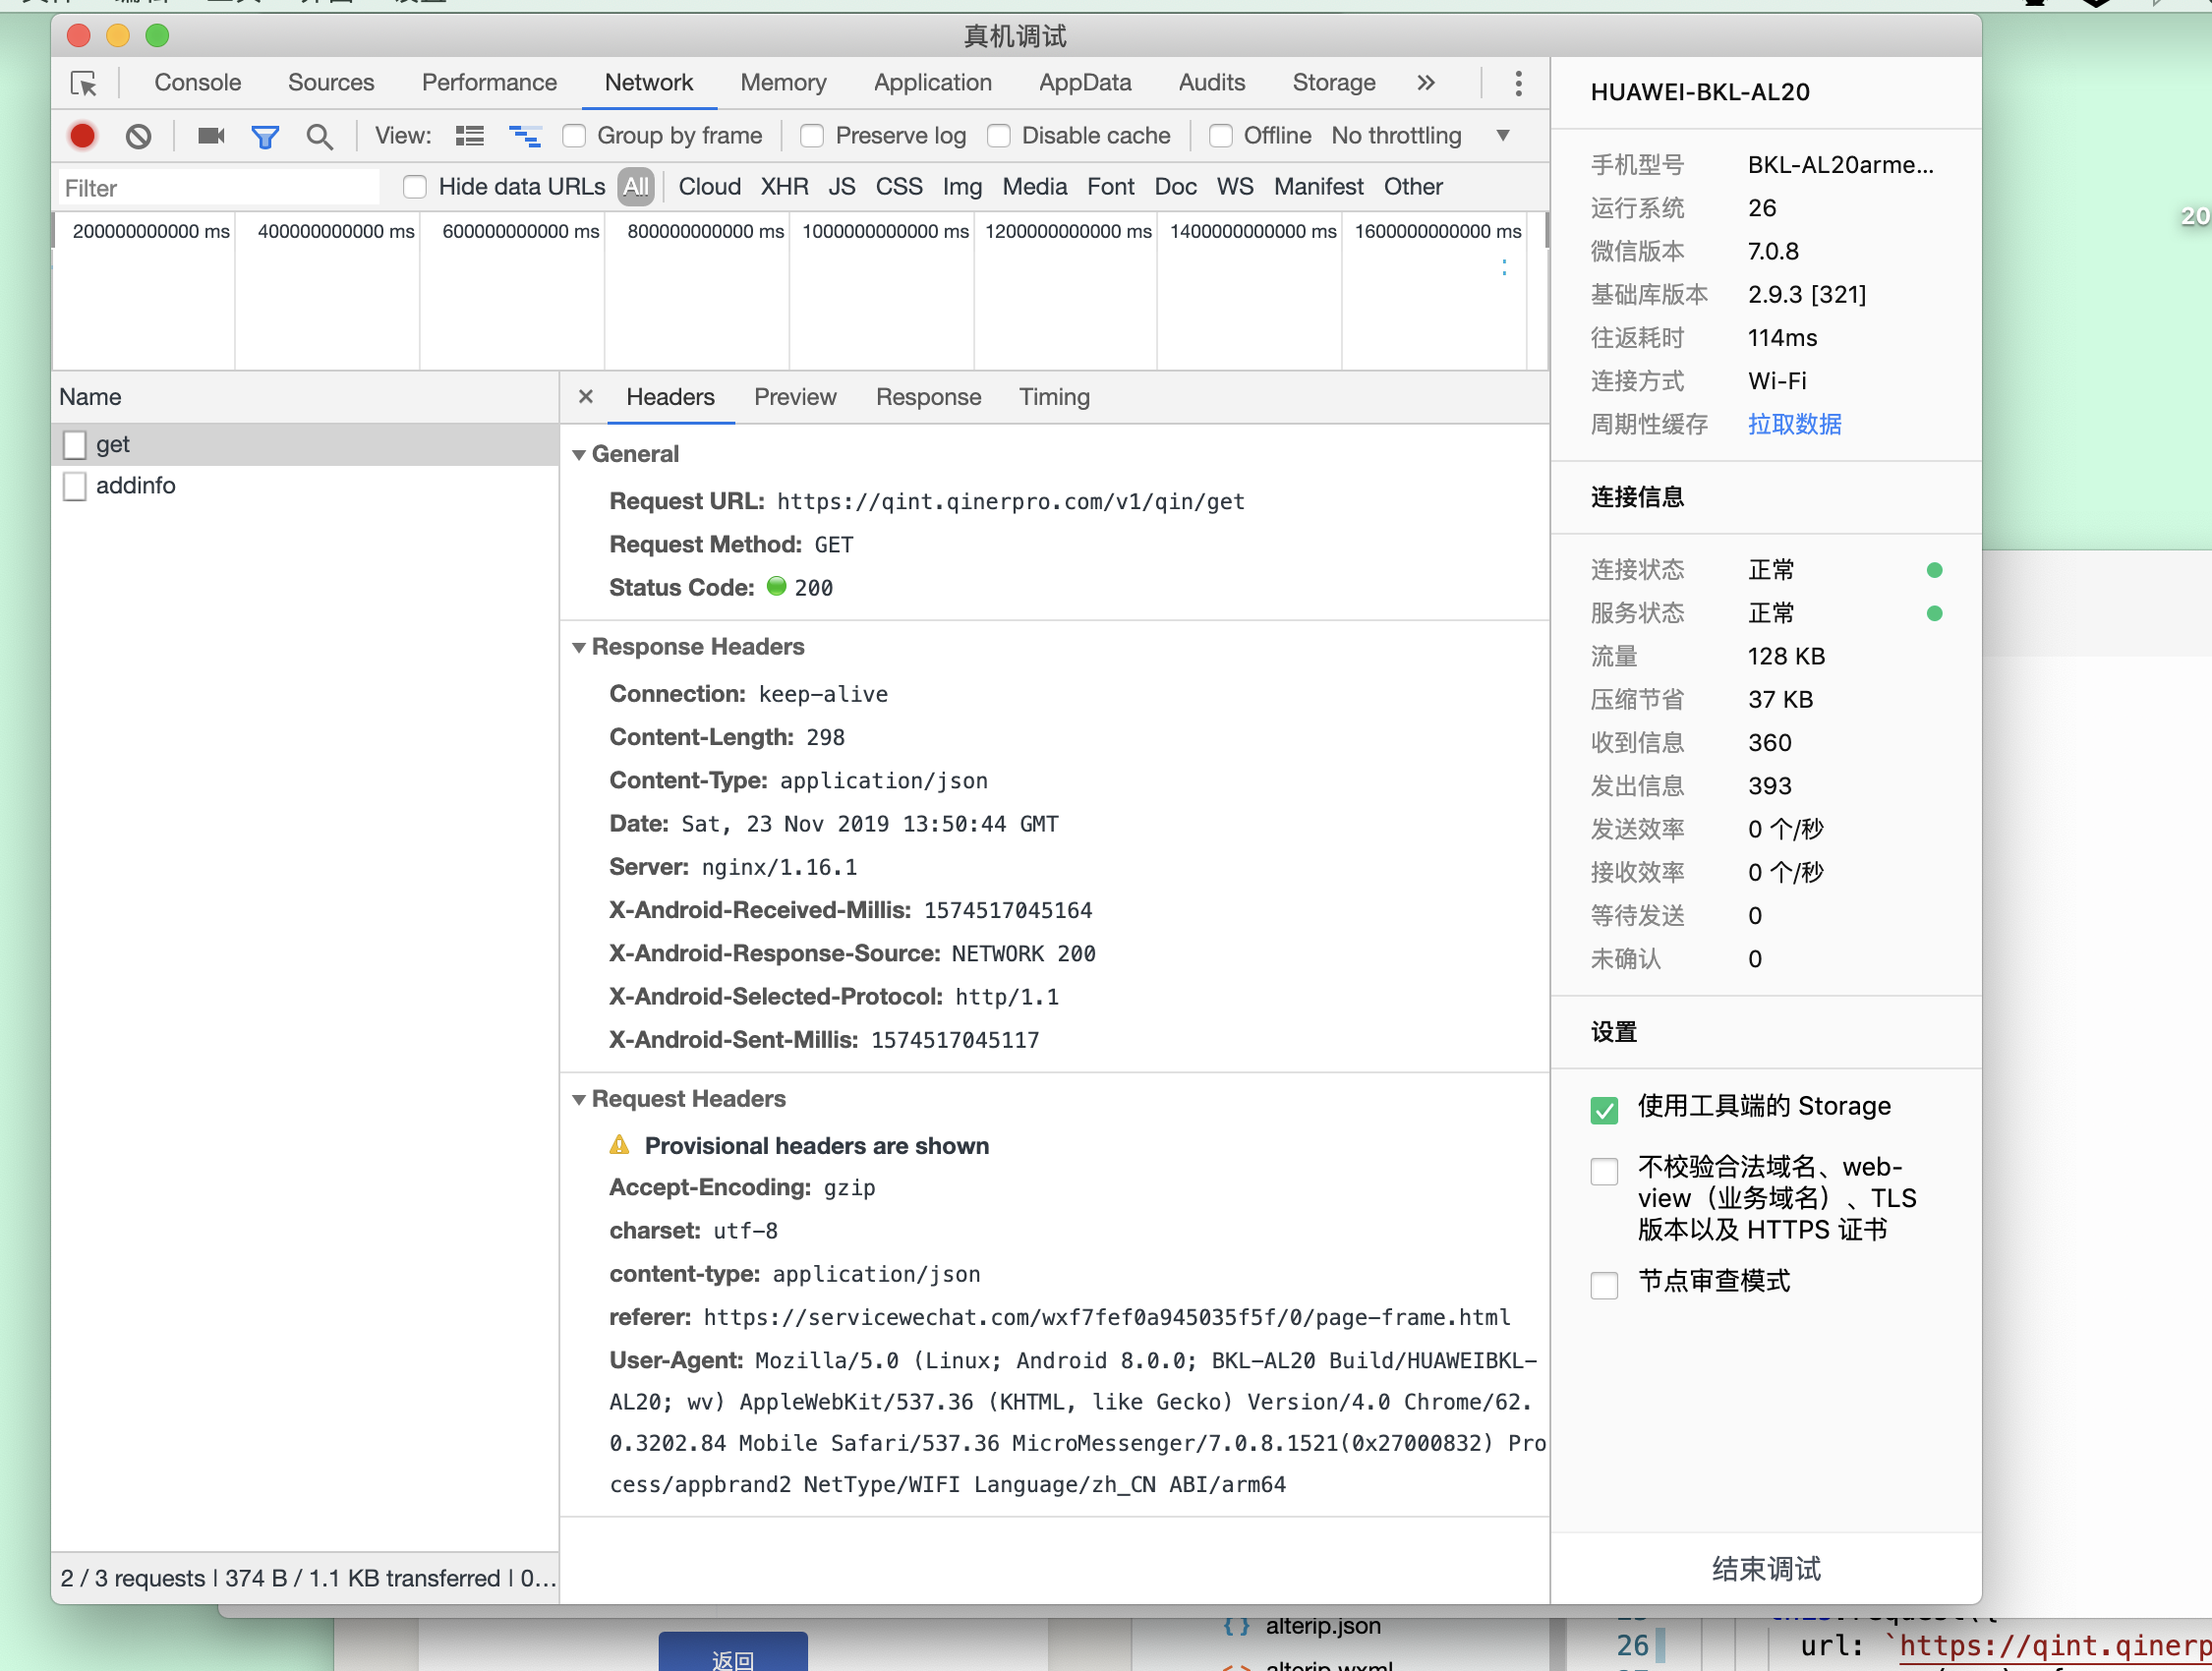Show more DevTools tabs via double chevron
The height and width of the screenshot is (1671, 2212).
pos(1426,83)
